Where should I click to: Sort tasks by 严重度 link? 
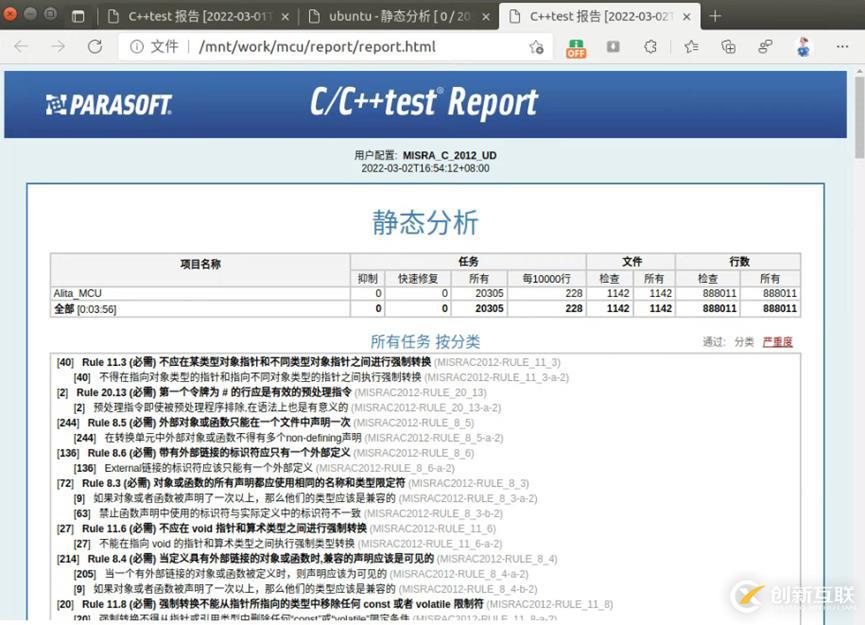coord(777,342)
